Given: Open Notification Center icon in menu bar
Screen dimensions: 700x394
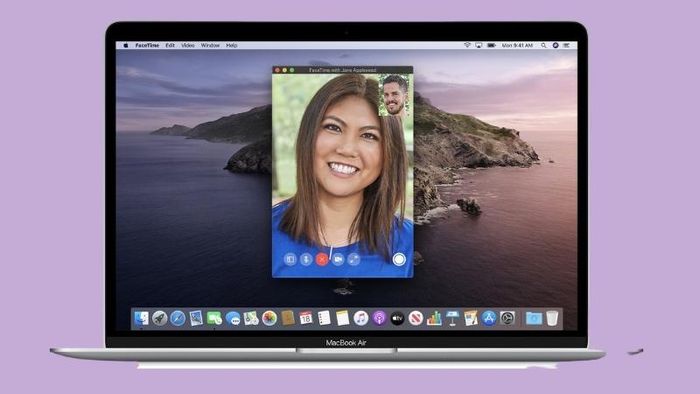Looking at the screenshot, I should pos(567,46).
